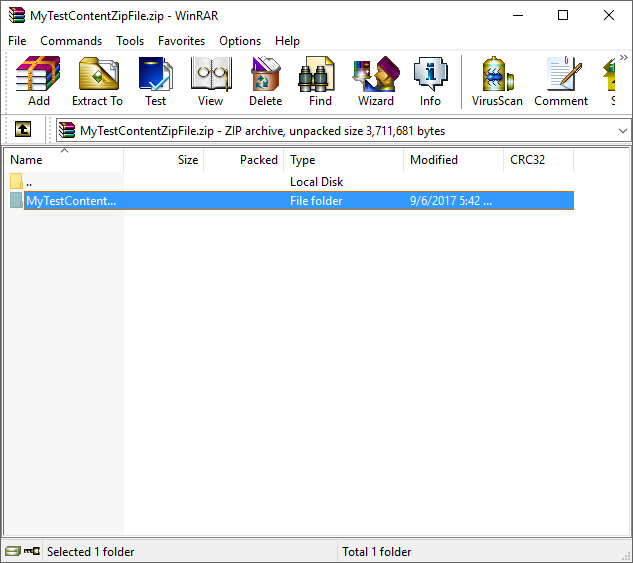The image size is (633, 563).
Task: Maximize the WinRAR window
Action: click(x=563, y=15)
